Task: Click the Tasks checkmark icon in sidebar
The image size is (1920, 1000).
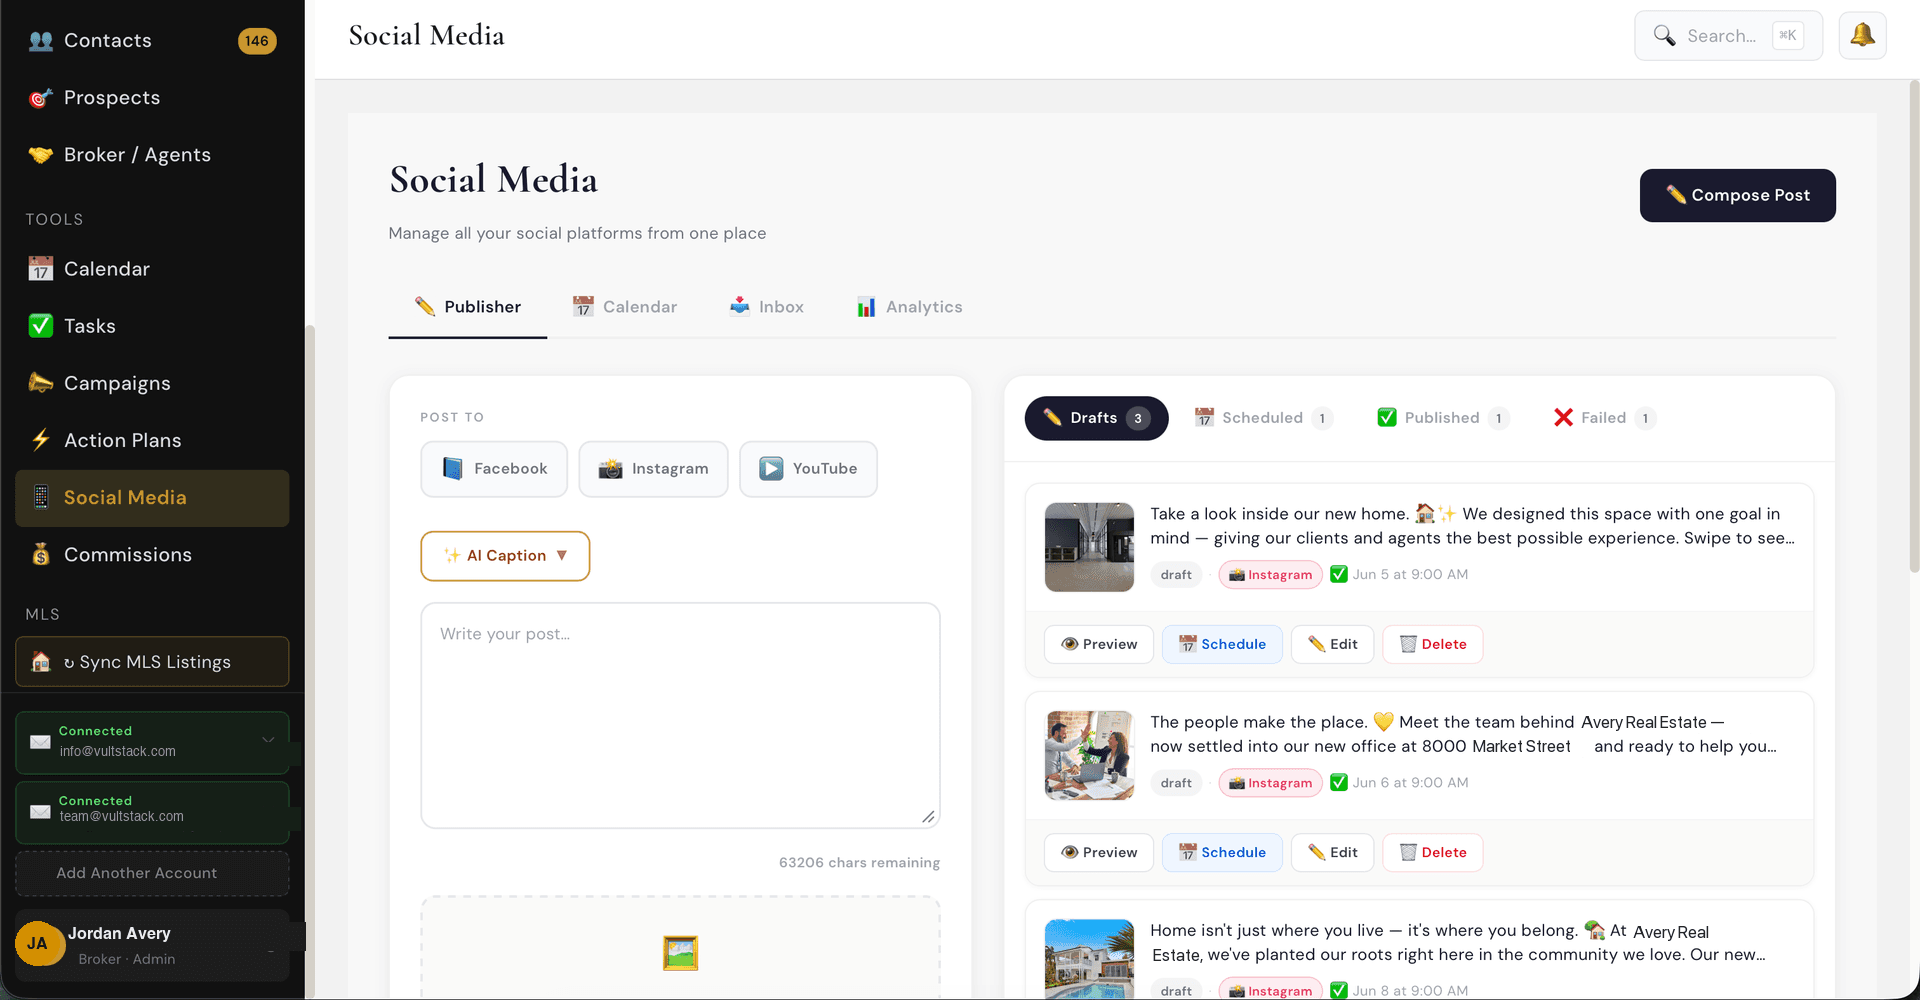Action: (x=41, y=326)
